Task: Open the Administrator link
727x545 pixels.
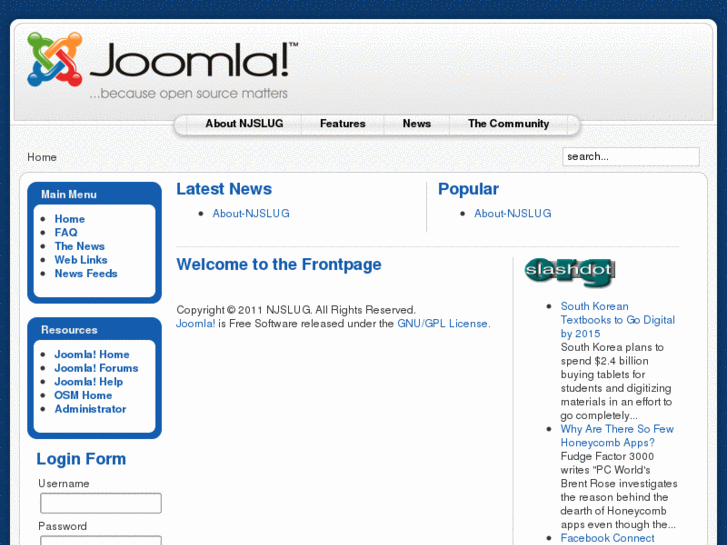Action: [90, 409]
